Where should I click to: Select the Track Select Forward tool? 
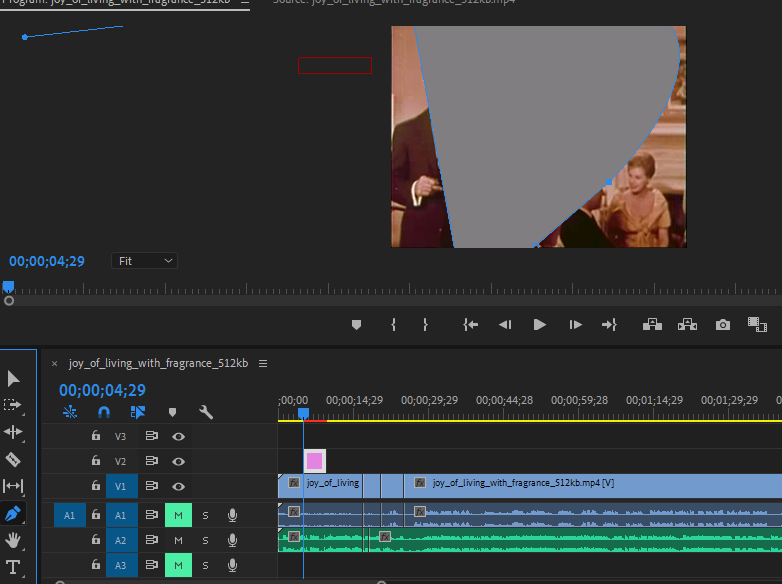point(13,405)
